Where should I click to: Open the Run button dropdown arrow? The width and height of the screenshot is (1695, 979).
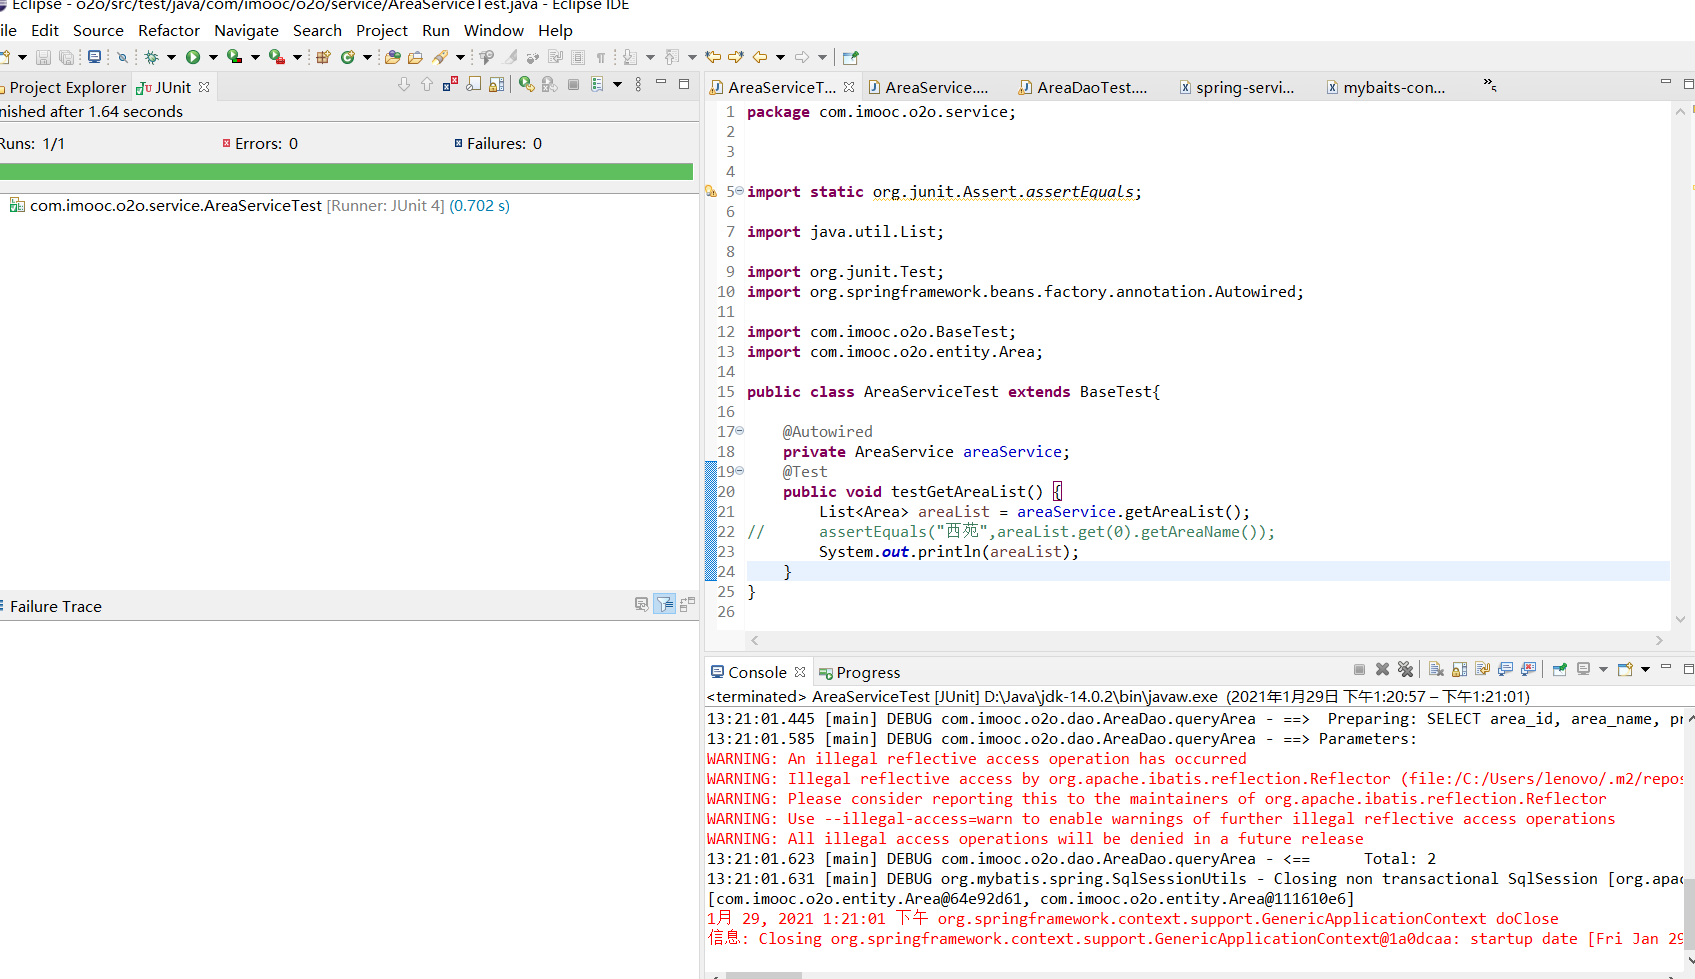(213, 57)
